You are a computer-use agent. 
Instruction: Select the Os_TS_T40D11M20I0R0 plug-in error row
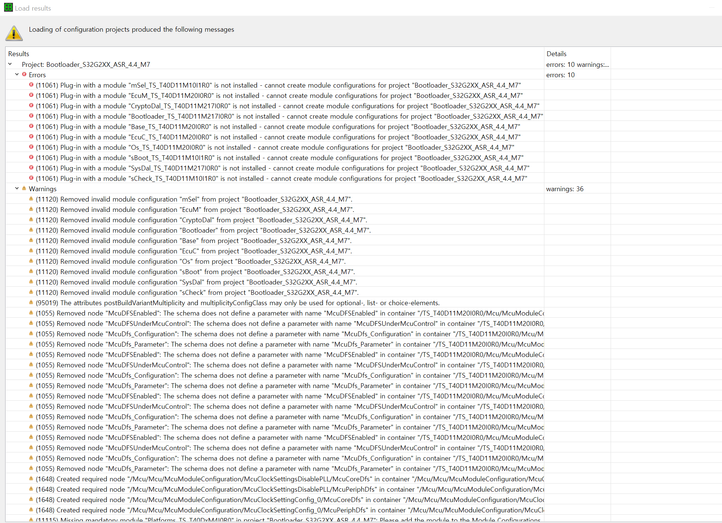[x=280, y=147]
